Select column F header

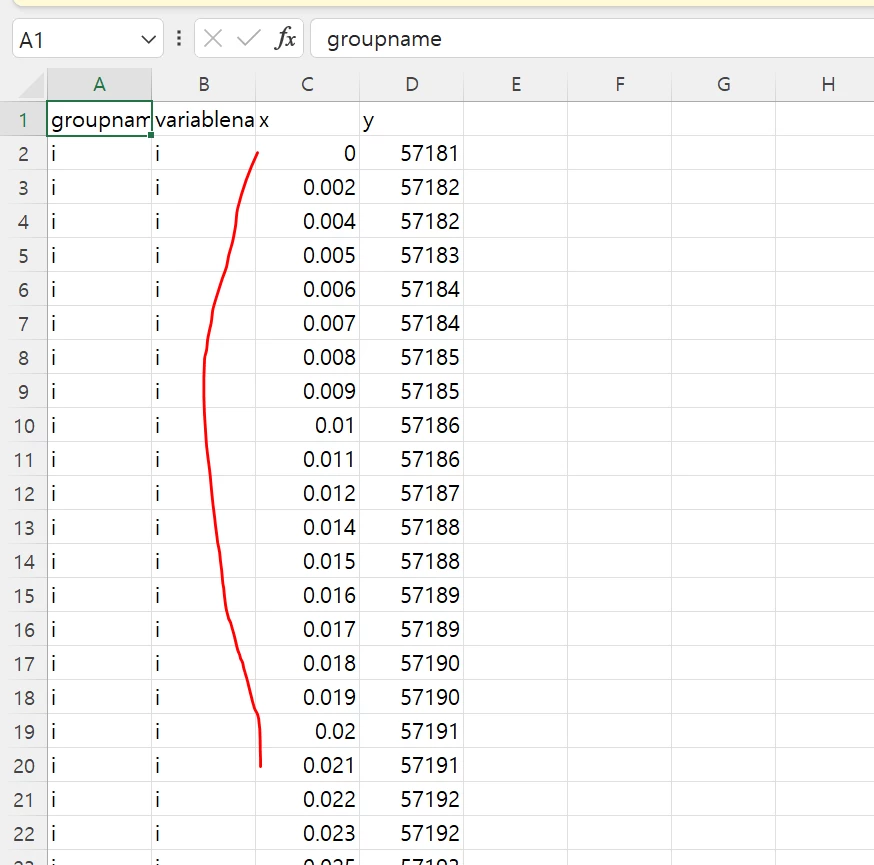click(619, 85)
